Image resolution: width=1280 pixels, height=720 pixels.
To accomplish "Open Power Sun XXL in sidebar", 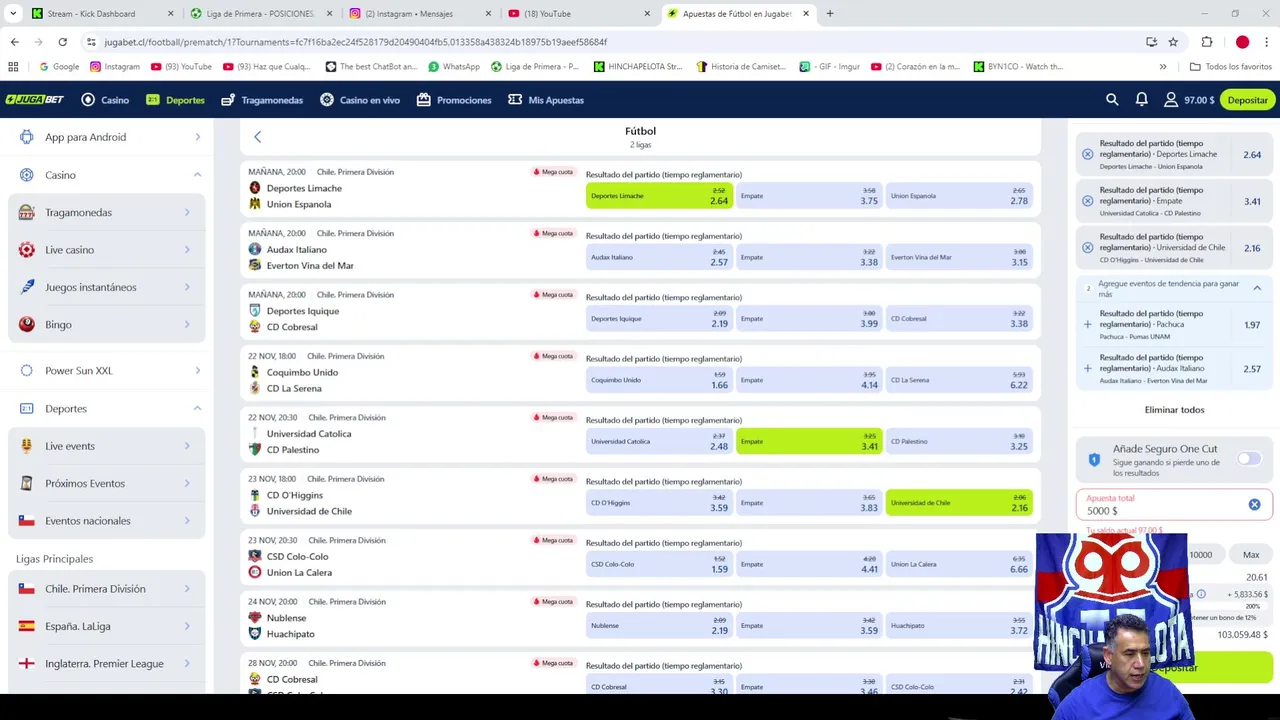I will pos(107,371).
